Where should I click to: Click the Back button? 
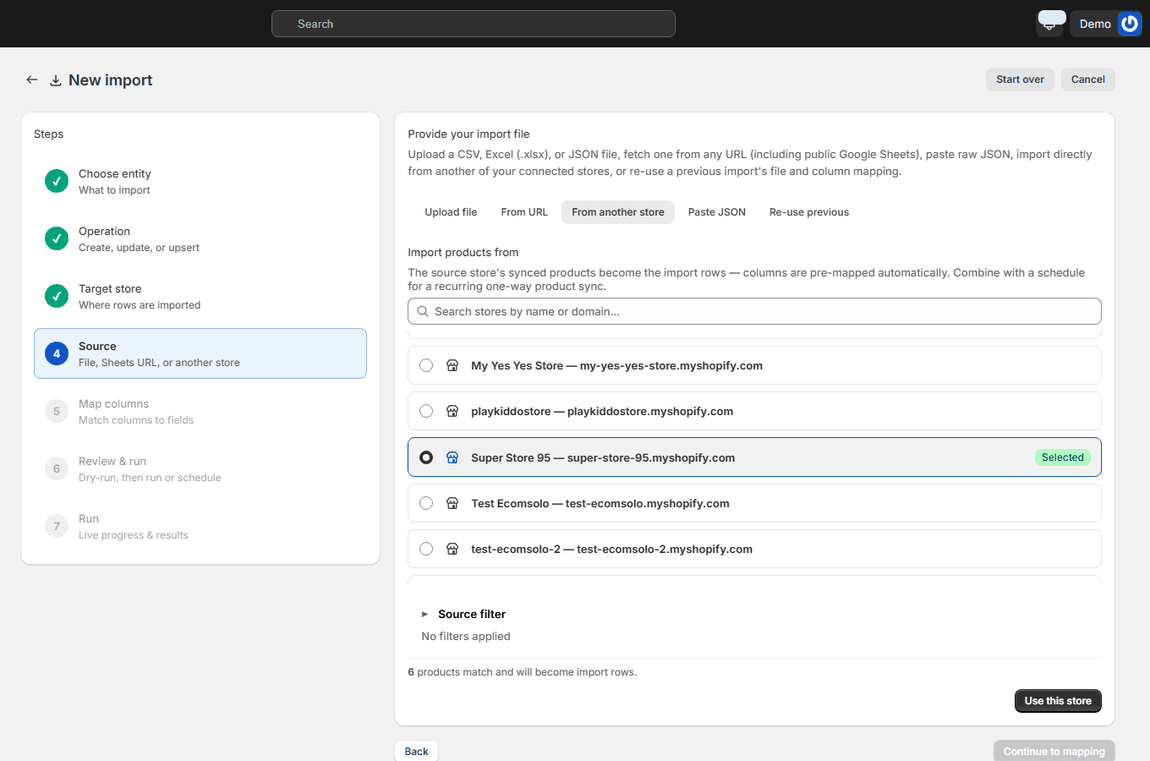point(417,751)
